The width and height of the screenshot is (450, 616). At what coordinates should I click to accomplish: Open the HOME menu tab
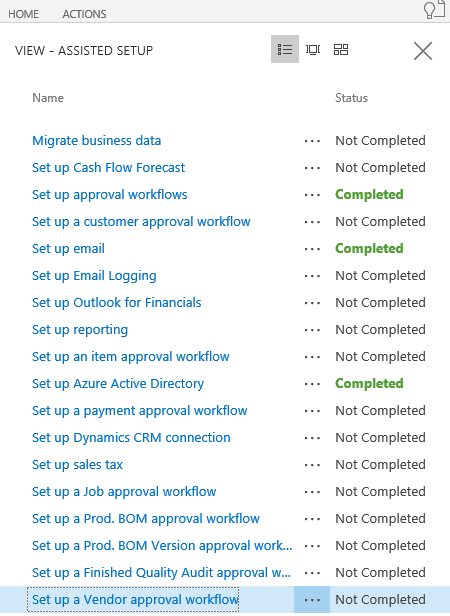coord(24,14)
